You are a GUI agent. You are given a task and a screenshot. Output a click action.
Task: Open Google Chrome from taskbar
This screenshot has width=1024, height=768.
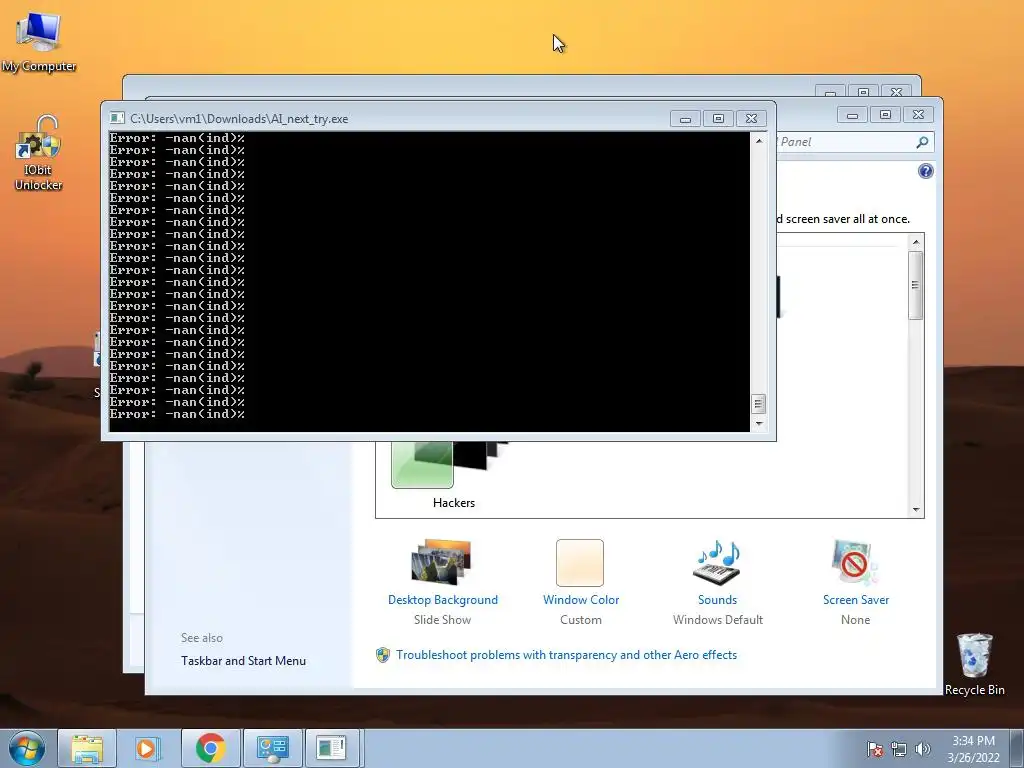pyautogui.click(x=210, y=748)
